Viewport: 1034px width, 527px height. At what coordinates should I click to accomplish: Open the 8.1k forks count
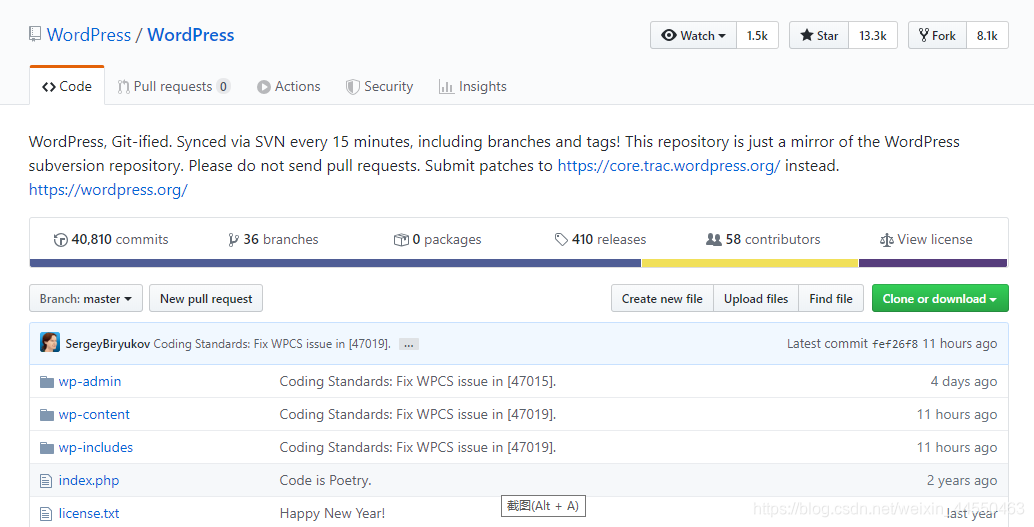tap(987, 36)
